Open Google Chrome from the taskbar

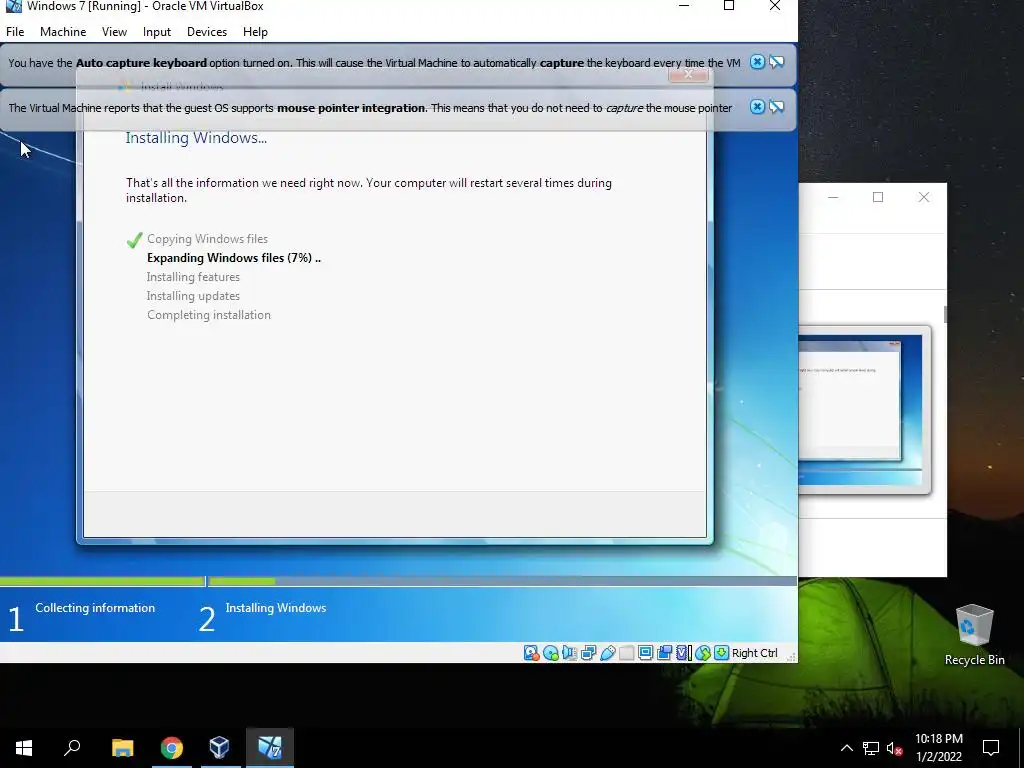(x=172, y=748)
